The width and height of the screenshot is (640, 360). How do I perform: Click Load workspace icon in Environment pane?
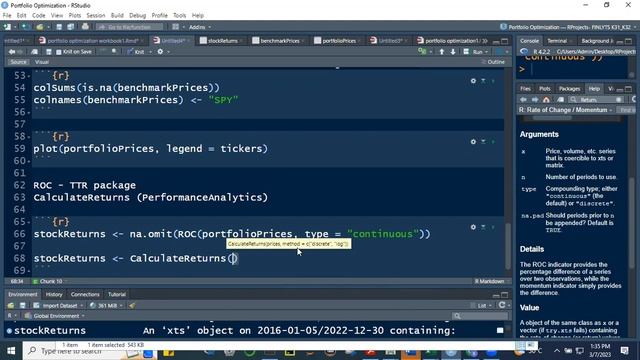tap(11, 305)
